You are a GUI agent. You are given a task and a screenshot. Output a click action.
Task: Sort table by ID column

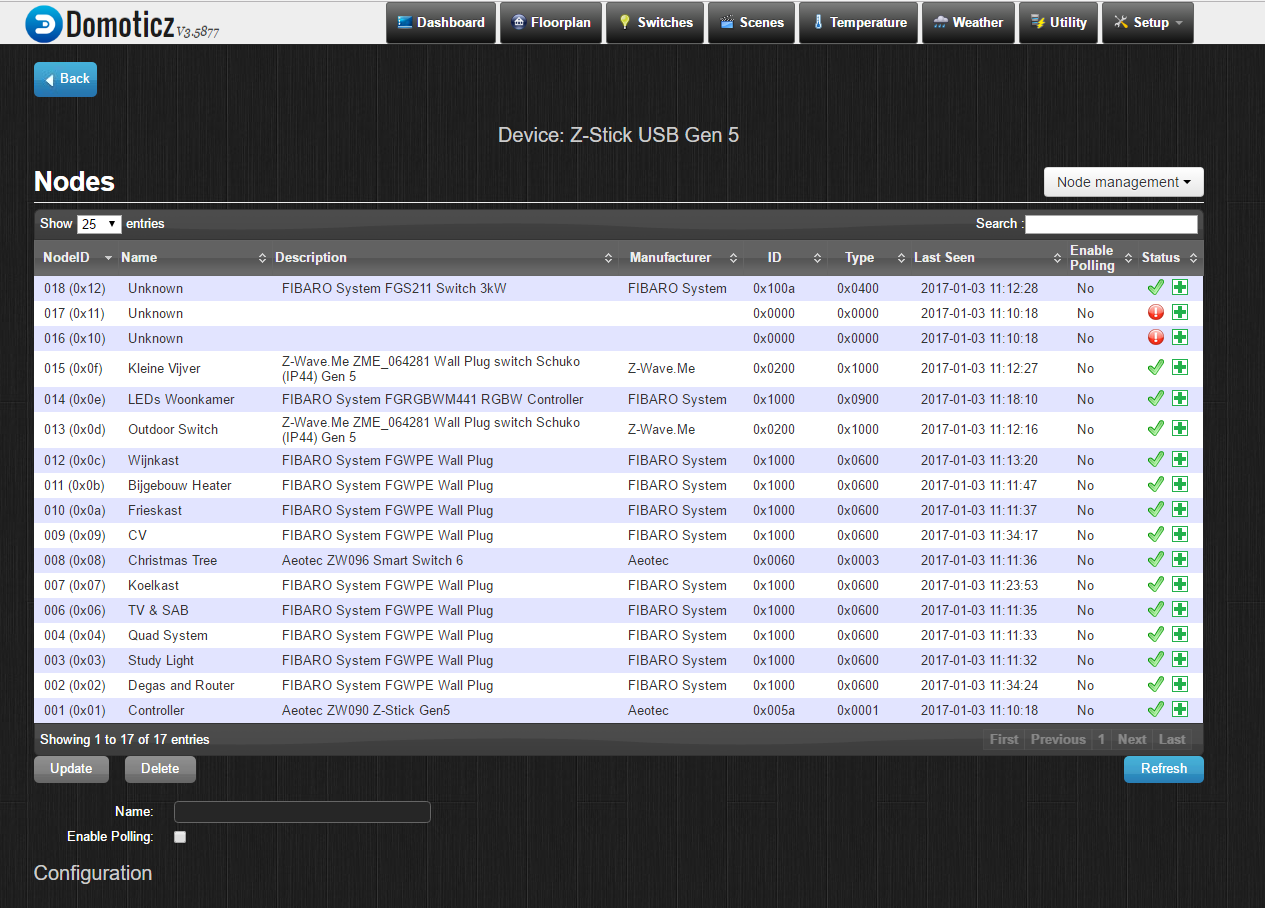click(784, 257)
